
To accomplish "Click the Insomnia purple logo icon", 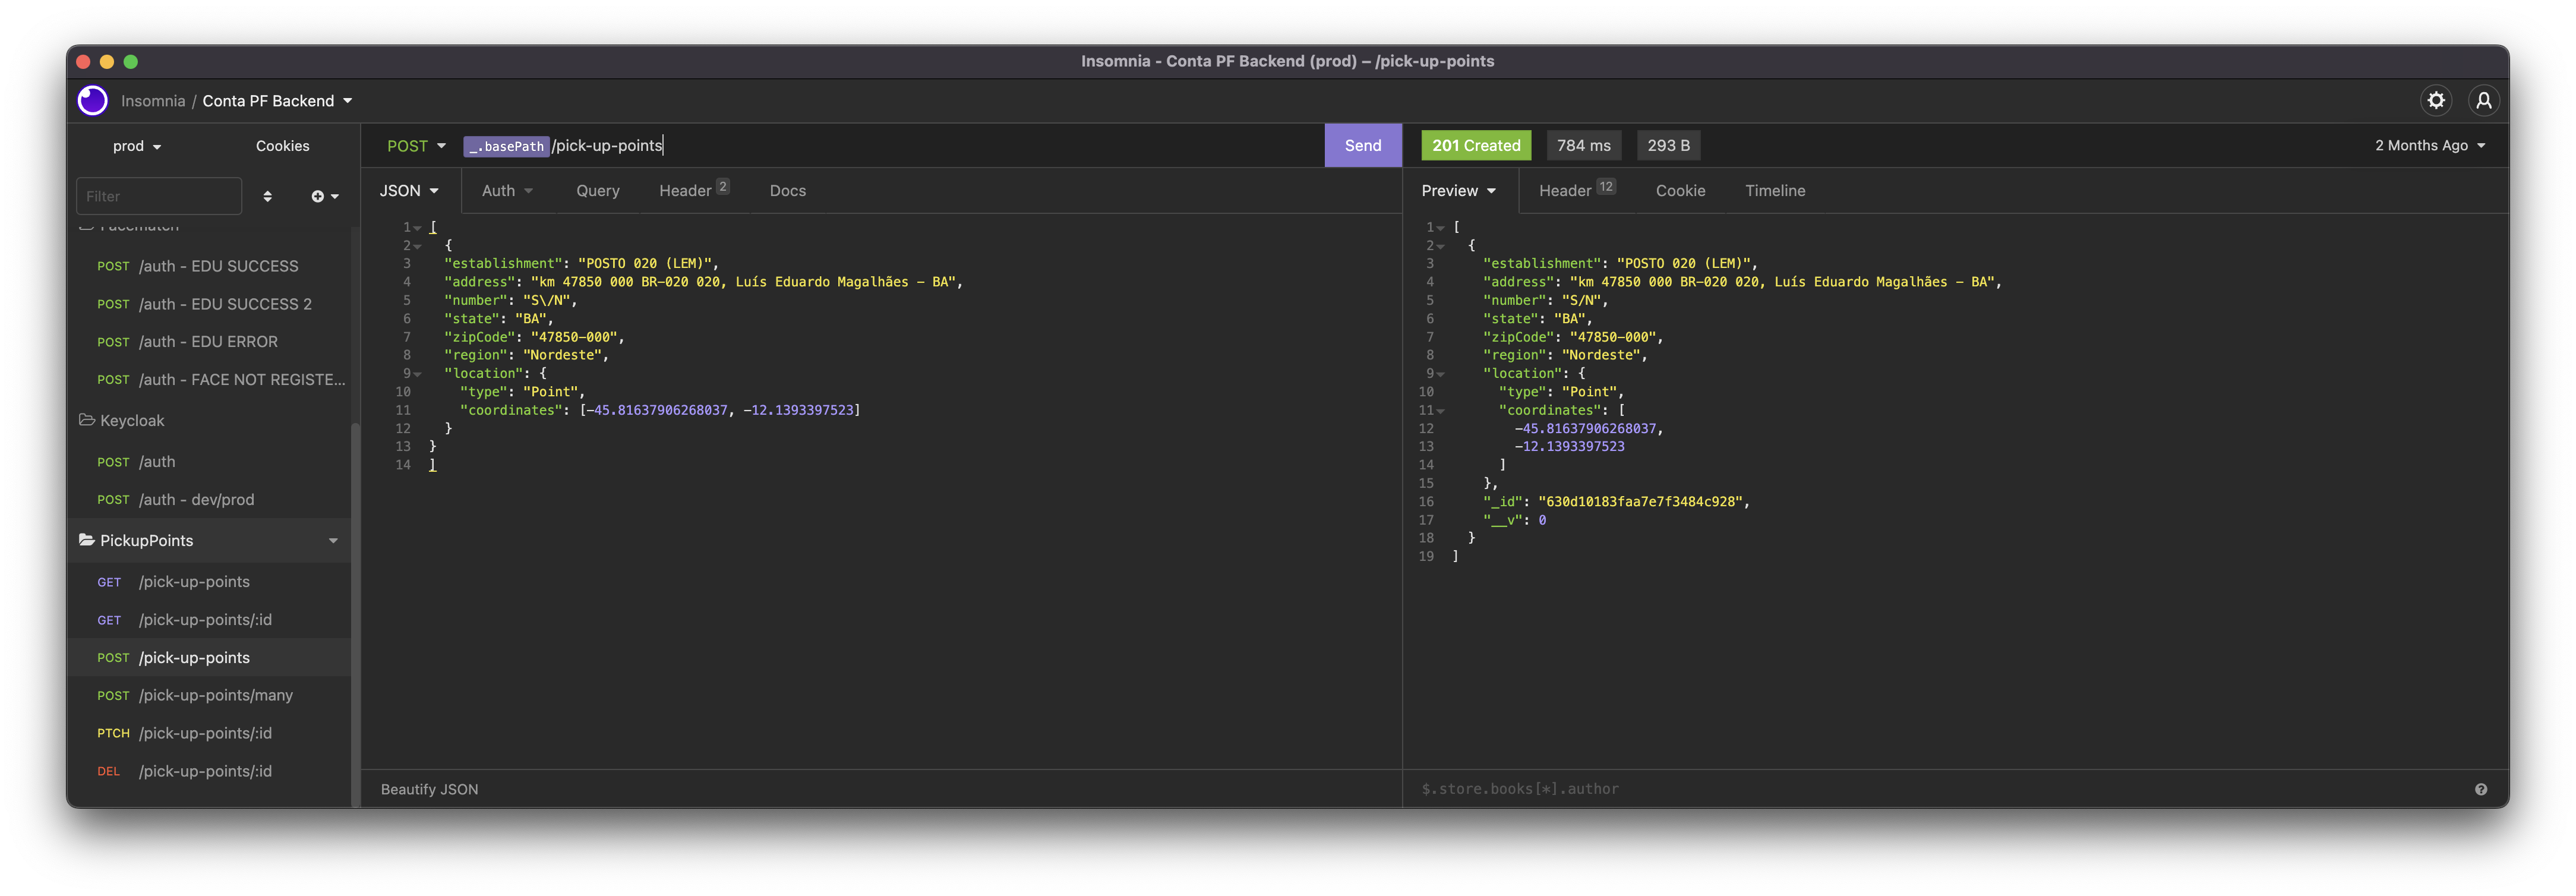I will pos(93,101).
